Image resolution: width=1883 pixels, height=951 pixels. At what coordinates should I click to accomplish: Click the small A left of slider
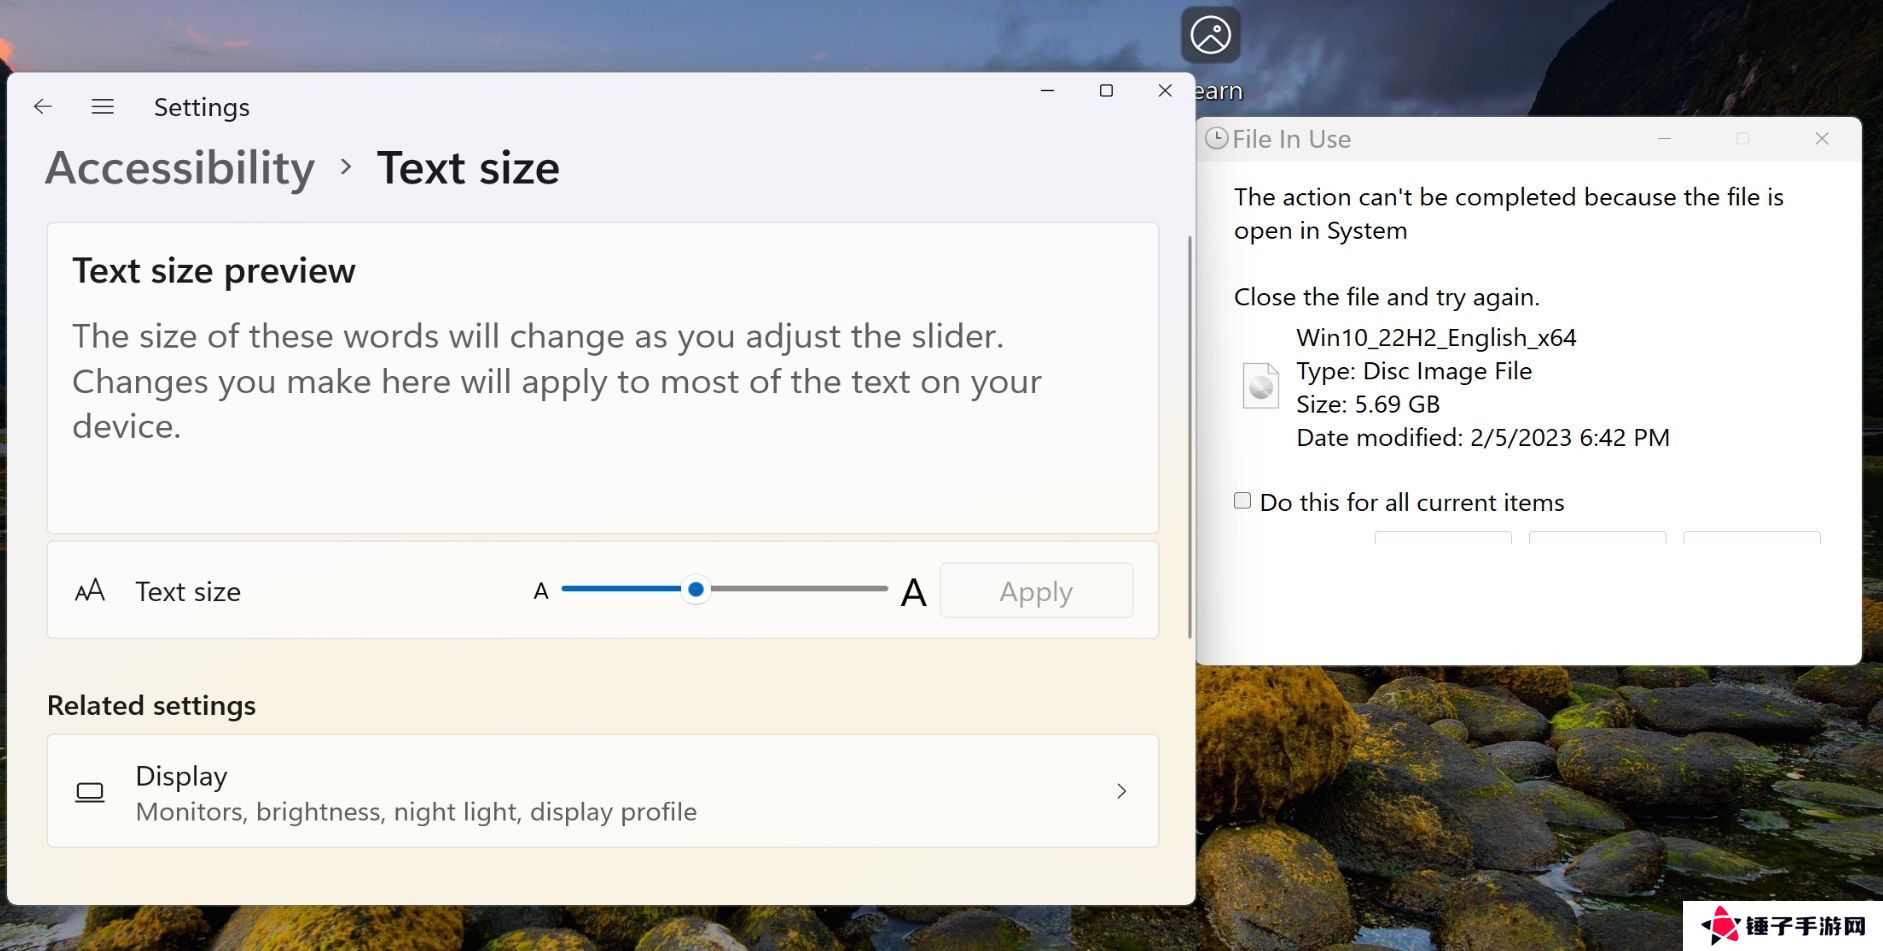point(541,591)
